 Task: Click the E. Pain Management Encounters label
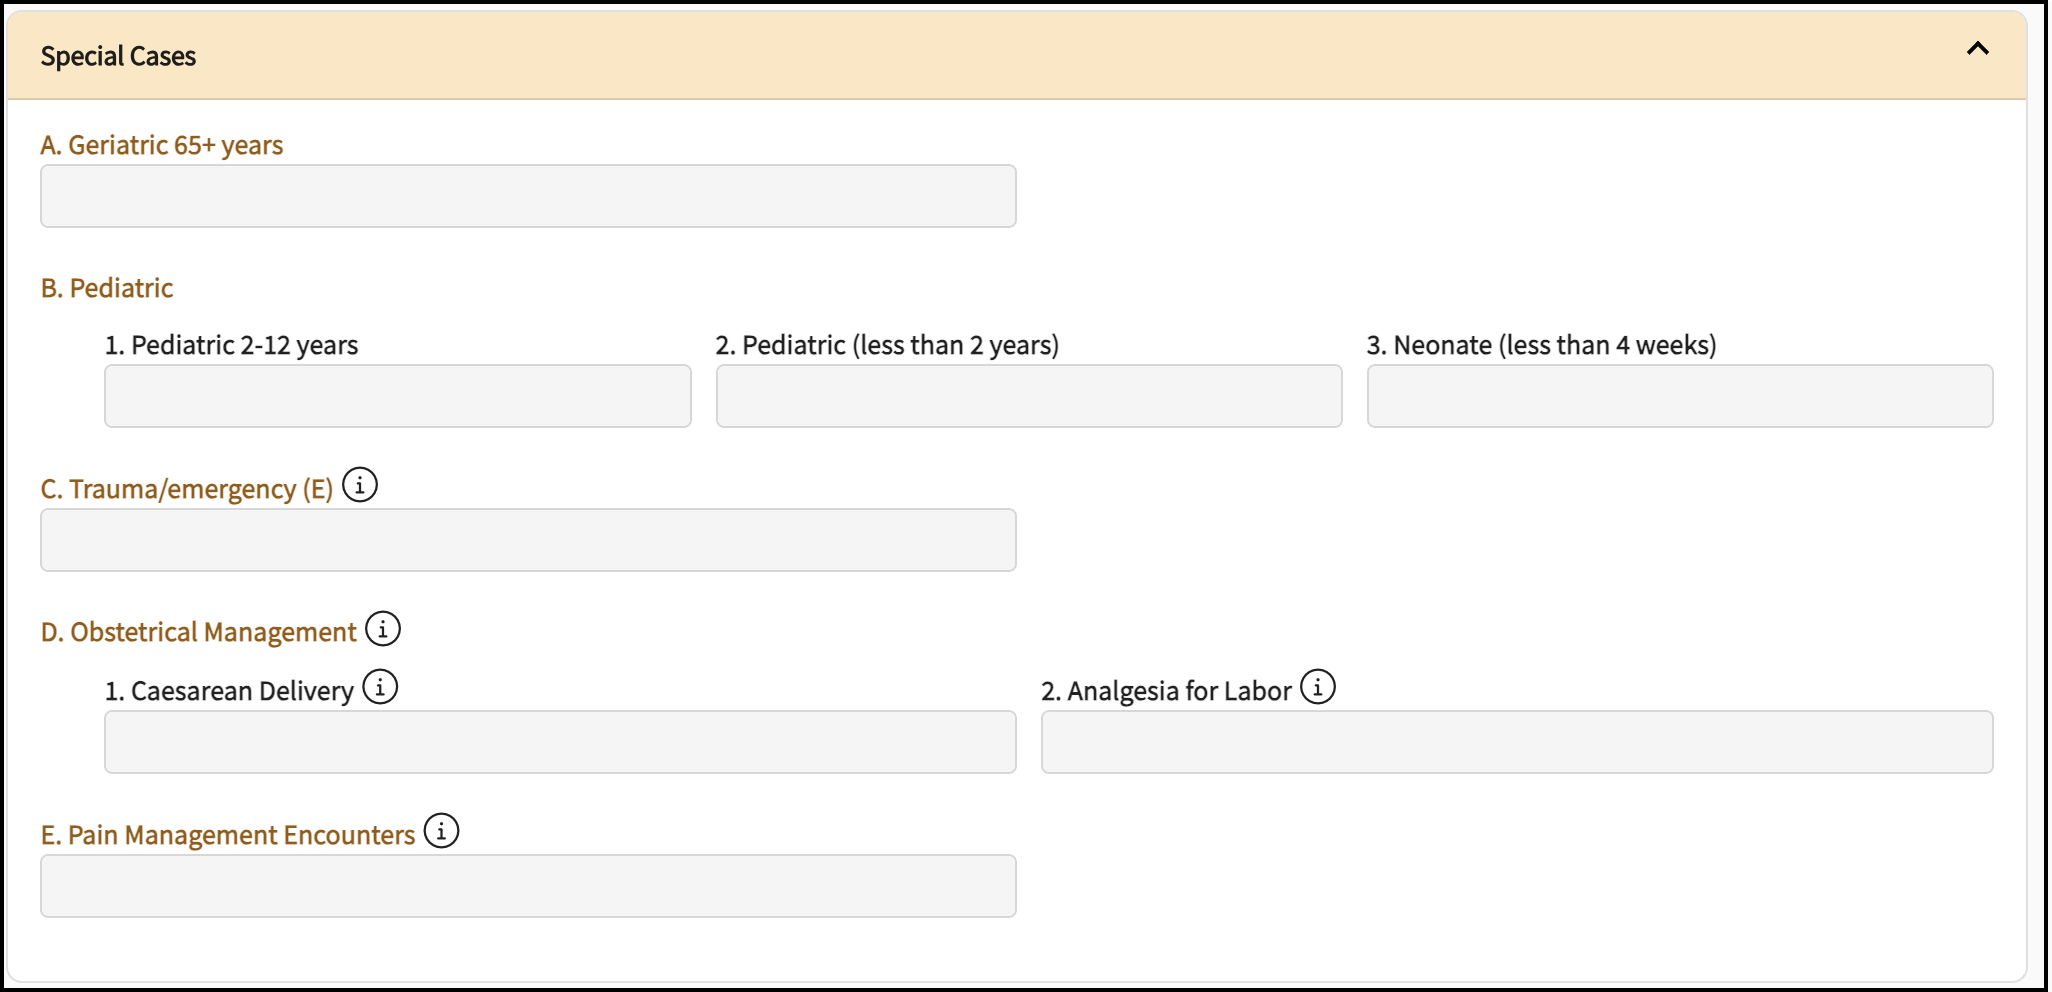tap(228, 836)
